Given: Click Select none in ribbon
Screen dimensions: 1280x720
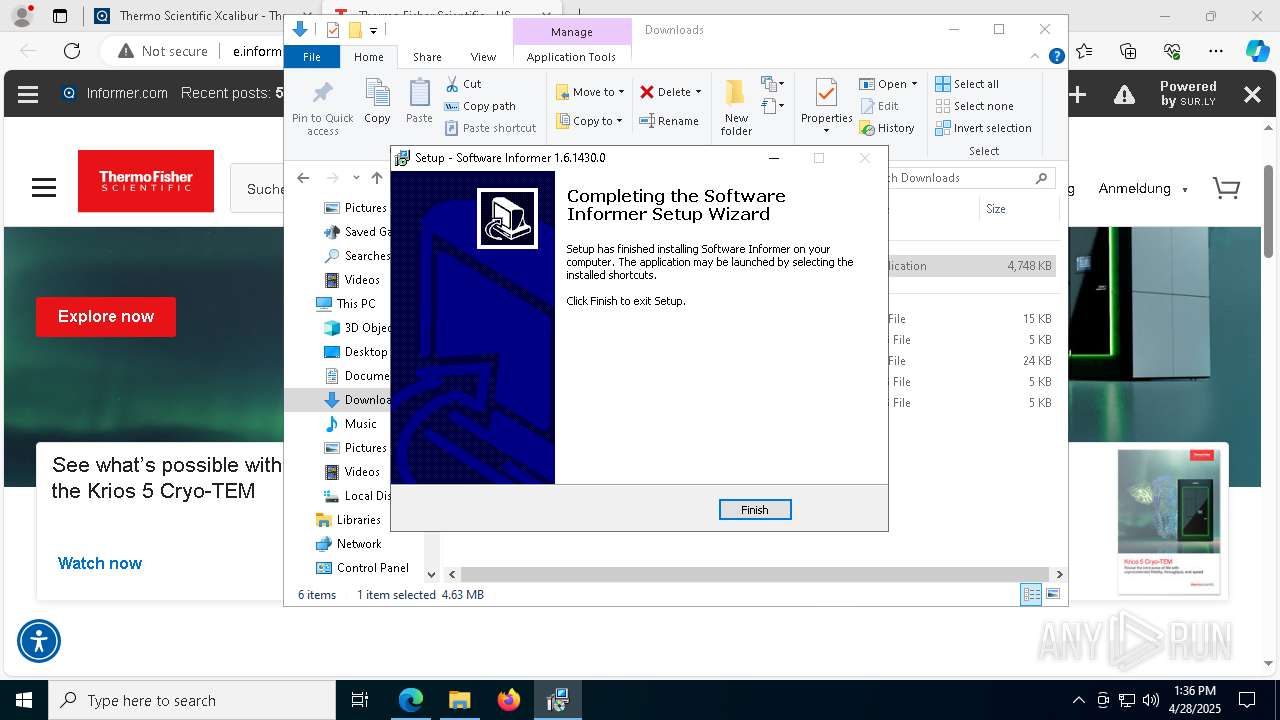Looking at the screenshot, I should click(974, 106).
